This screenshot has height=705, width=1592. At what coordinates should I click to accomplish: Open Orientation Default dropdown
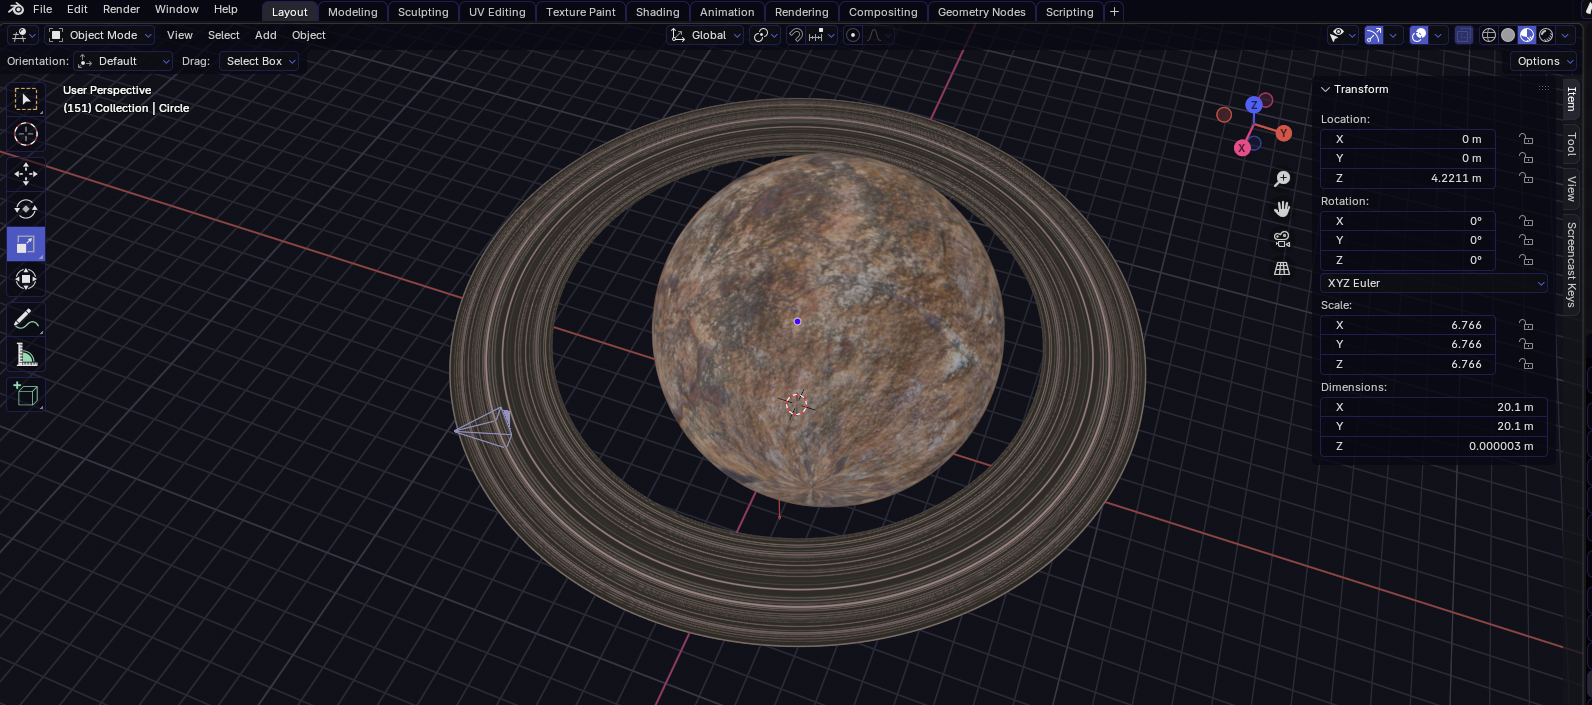coord(124,61)
